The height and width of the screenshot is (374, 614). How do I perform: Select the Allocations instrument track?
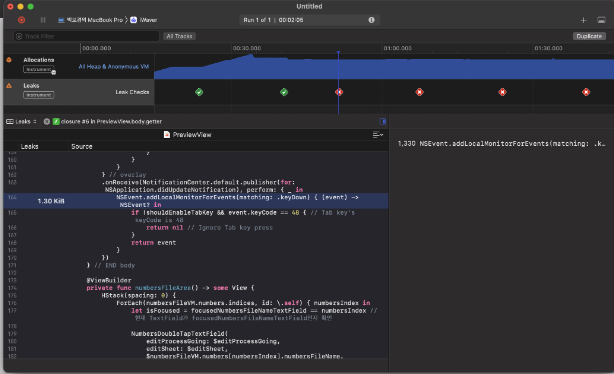(79, 67)
